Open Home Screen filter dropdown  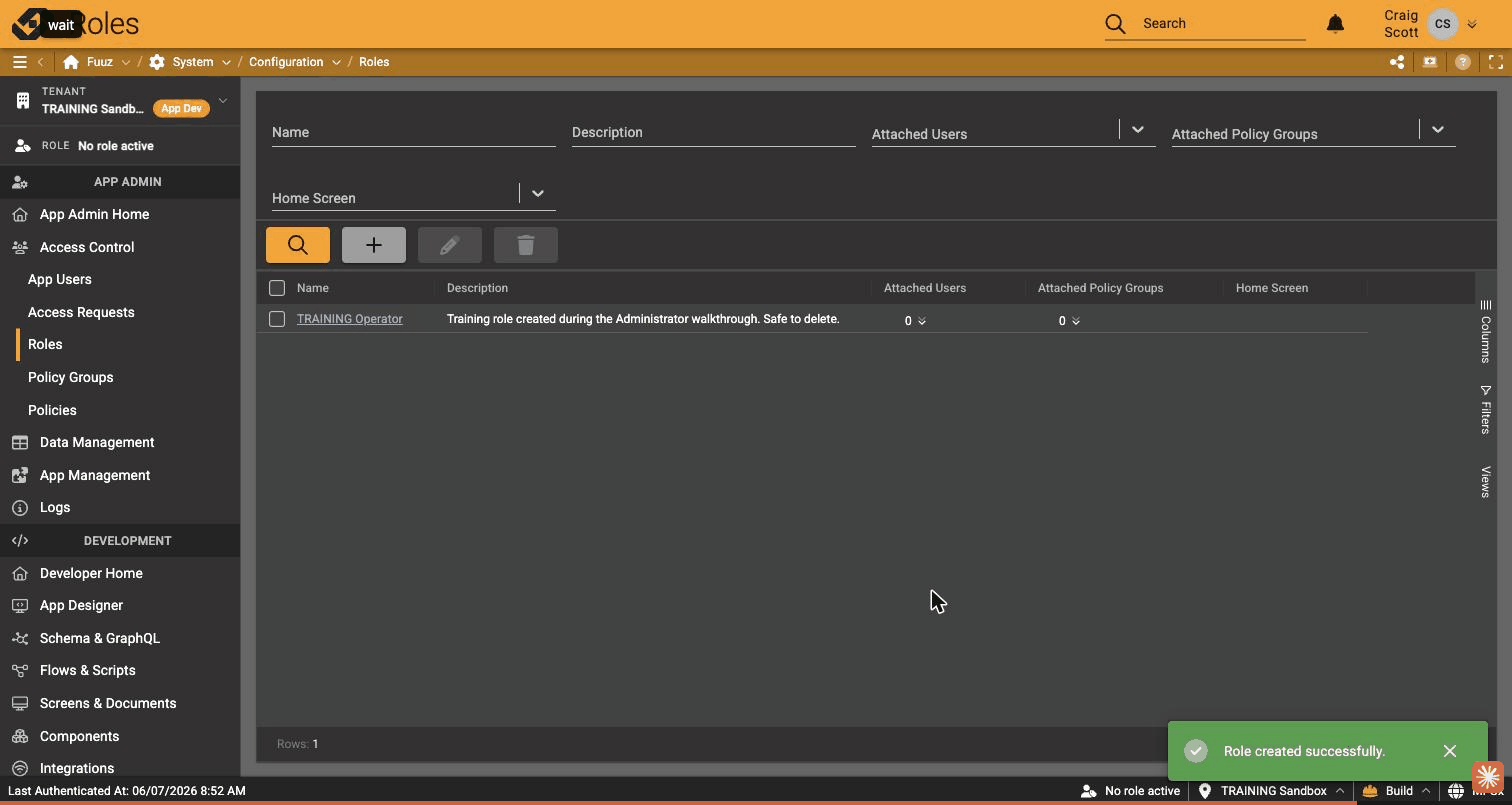point(537,194)
